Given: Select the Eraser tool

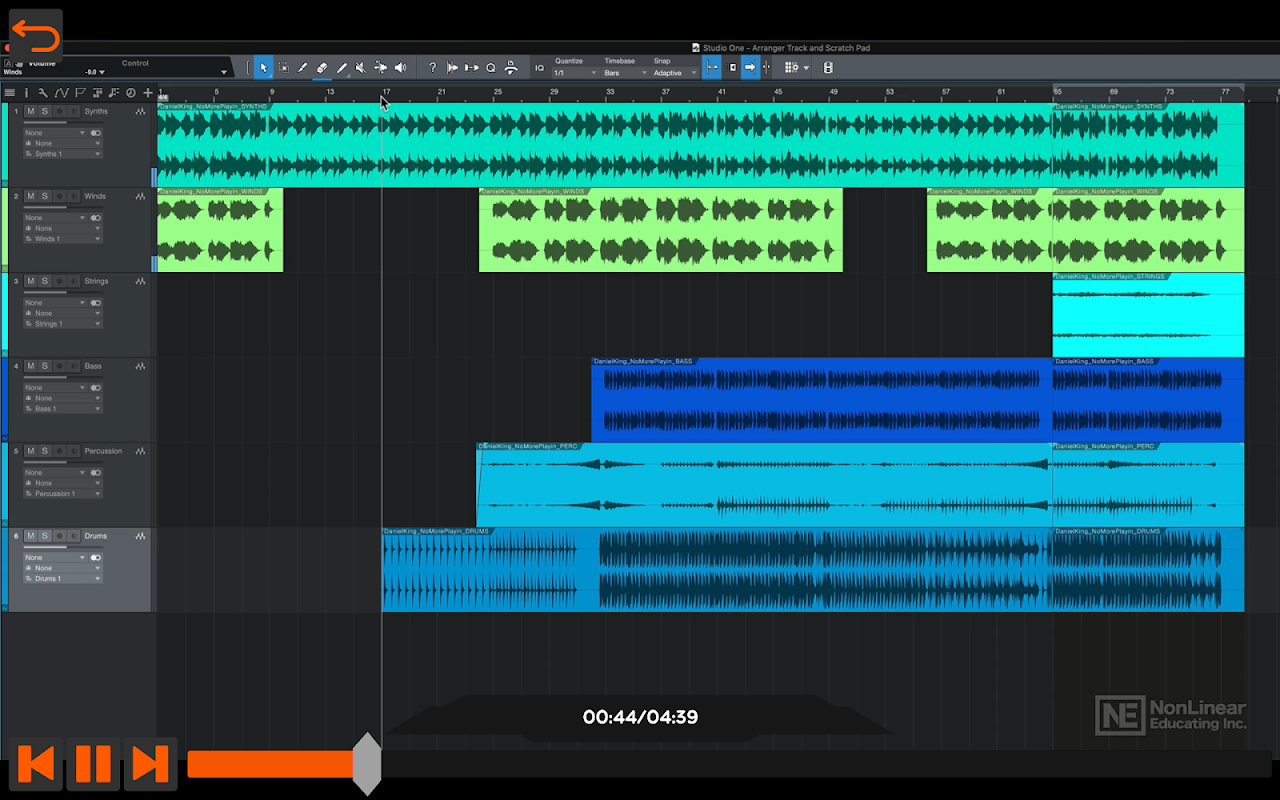Looking at the screenshot, I should (x=322, y=68).
